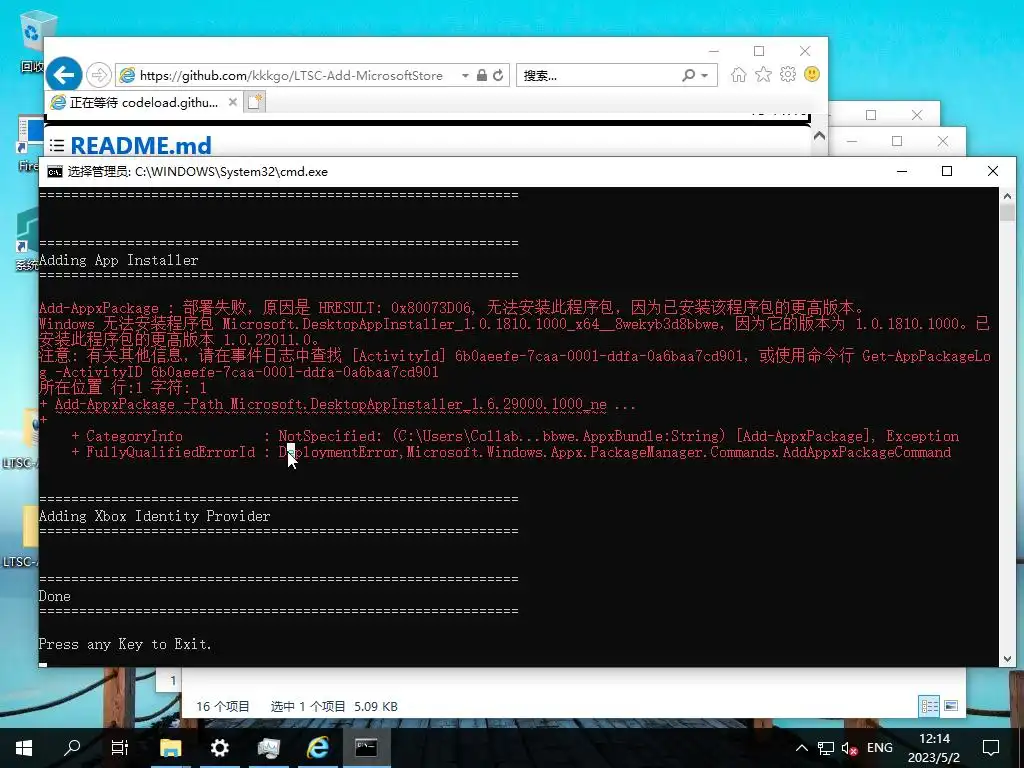Open taskbar search magnifier
Image resolution: width=1024 pixels, height=768 pixels.
coord(72,748)
